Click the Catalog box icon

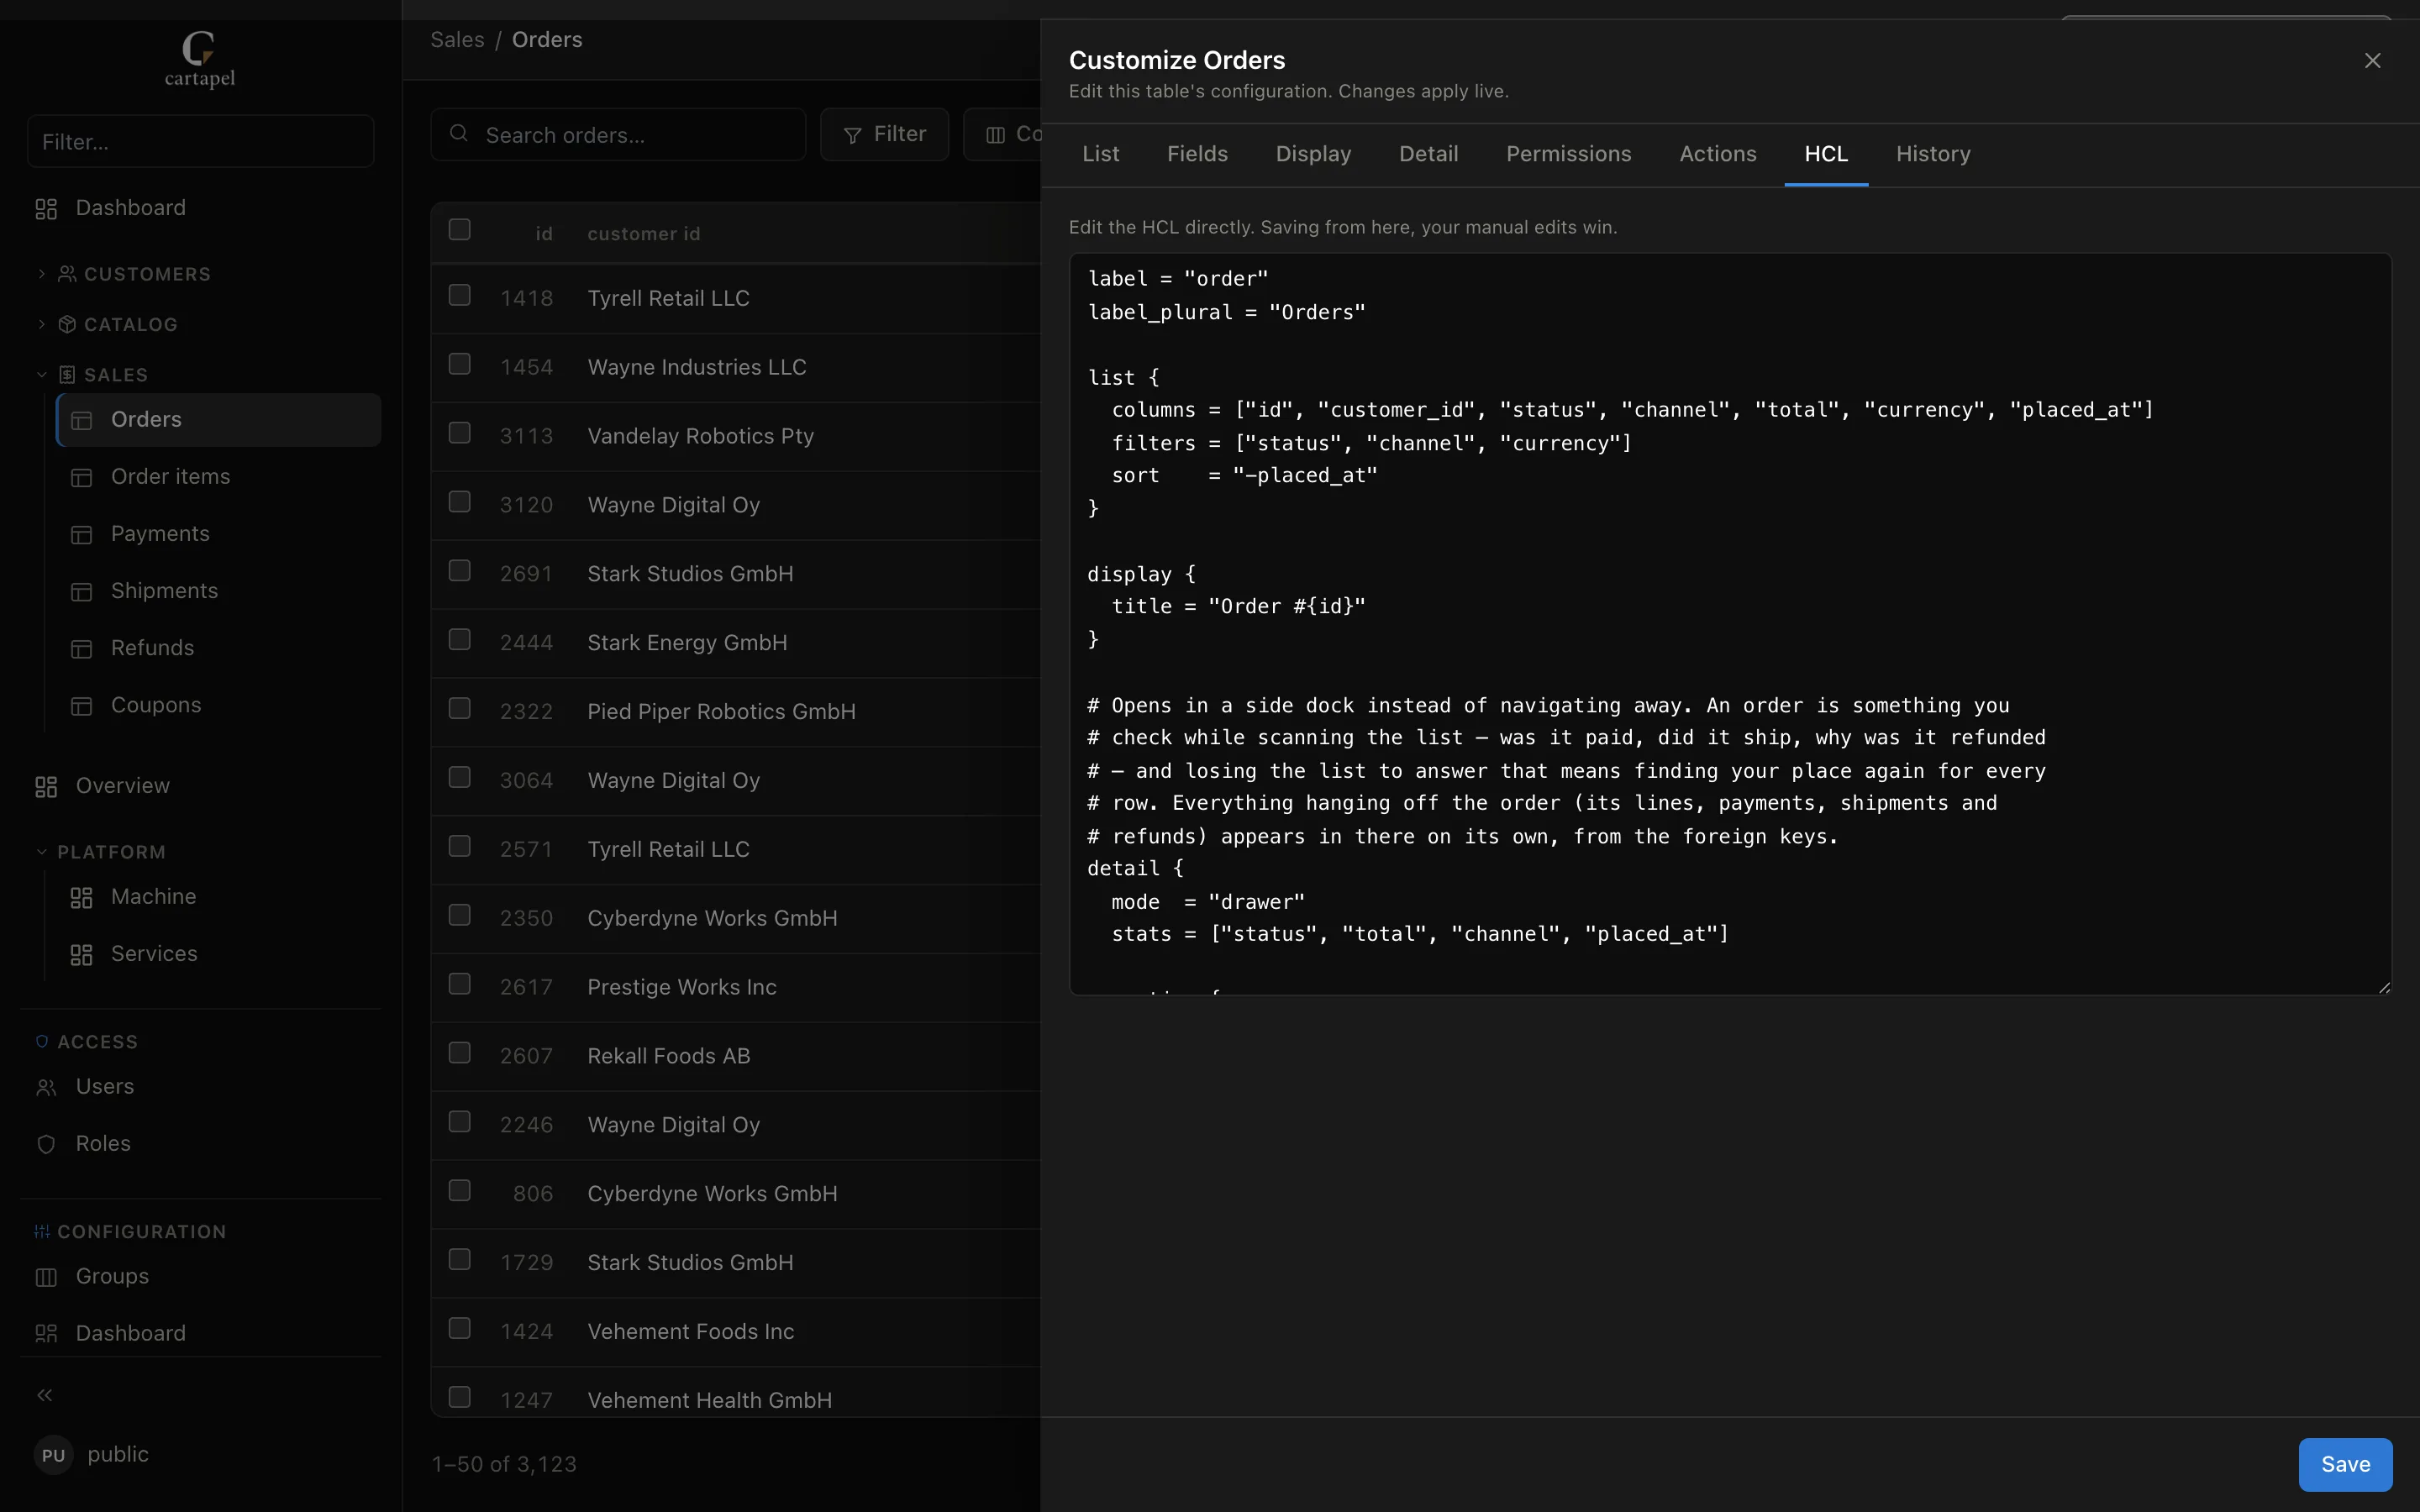pos(67,324)
